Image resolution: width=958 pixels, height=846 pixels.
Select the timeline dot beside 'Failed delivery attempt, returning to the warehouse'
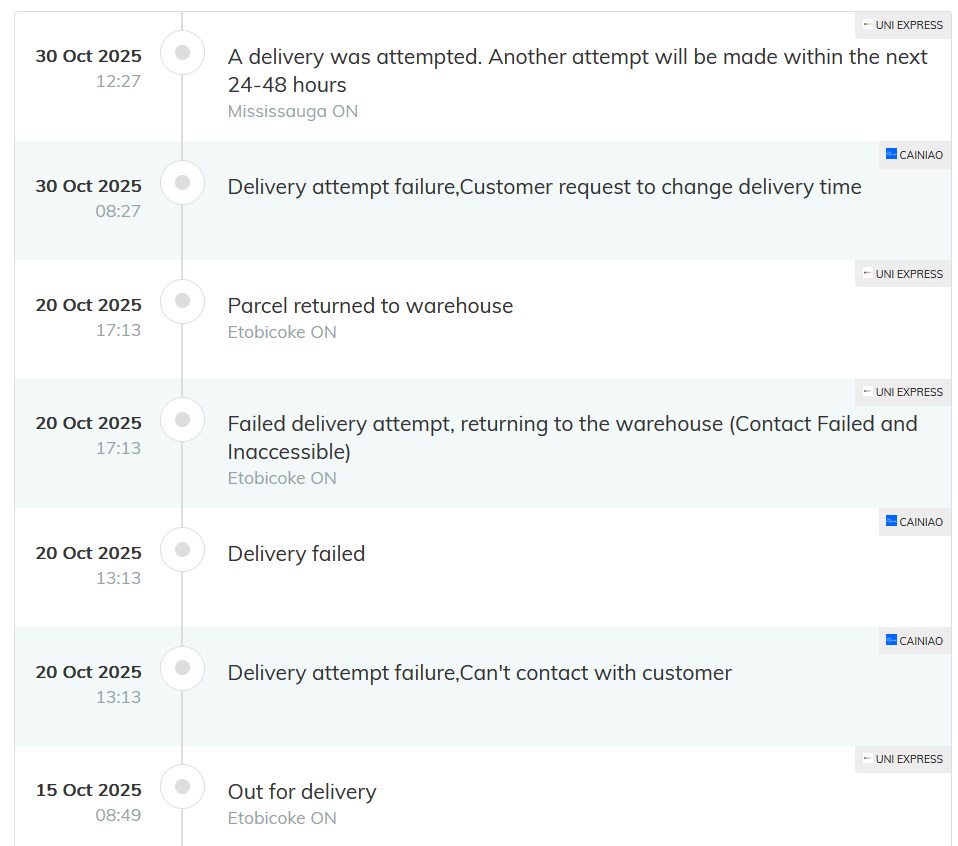point(182,420)
